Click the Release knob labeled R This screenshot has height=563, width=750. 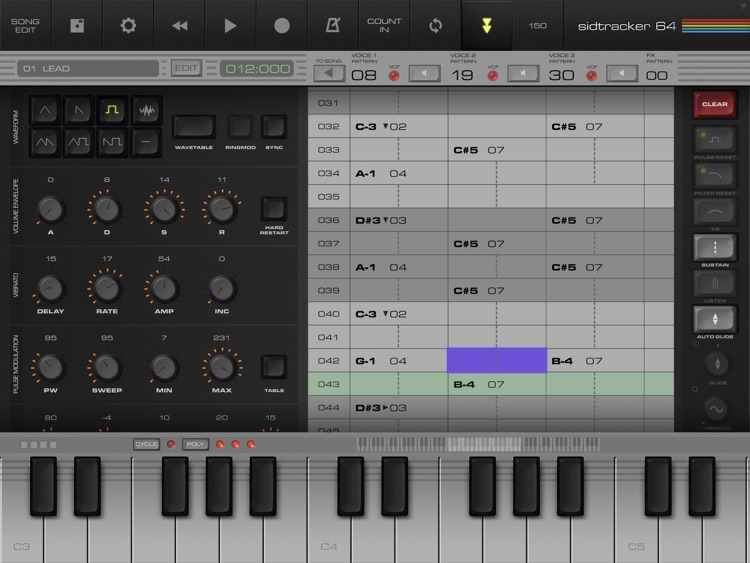(x=221, y=210)
